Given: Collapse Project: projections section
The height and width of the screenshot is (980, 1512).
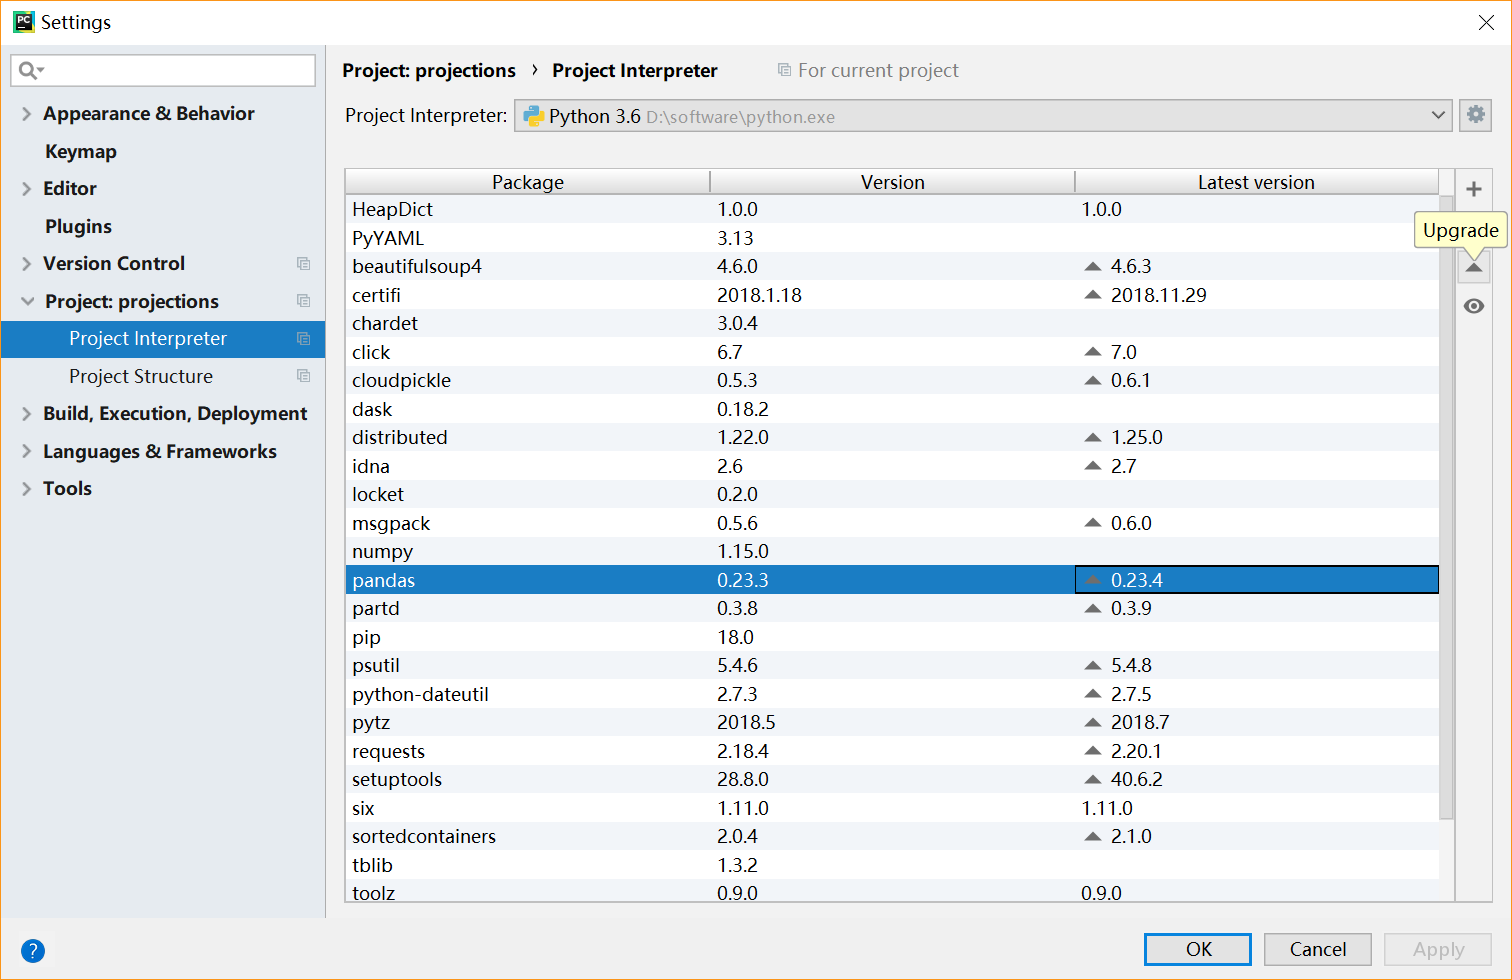Looking at the screenshot, I should [x=27, y=301].
